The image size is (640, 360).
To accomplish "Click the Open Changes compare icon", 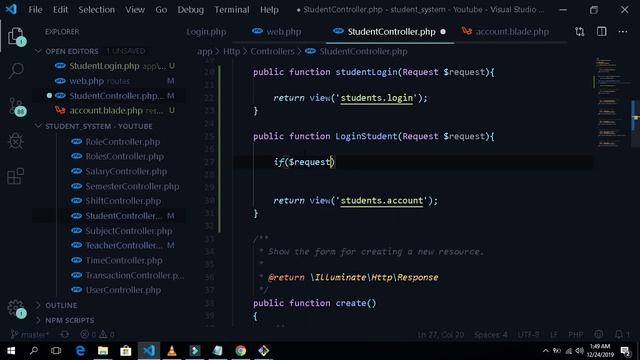I will [x=580, y=31].
